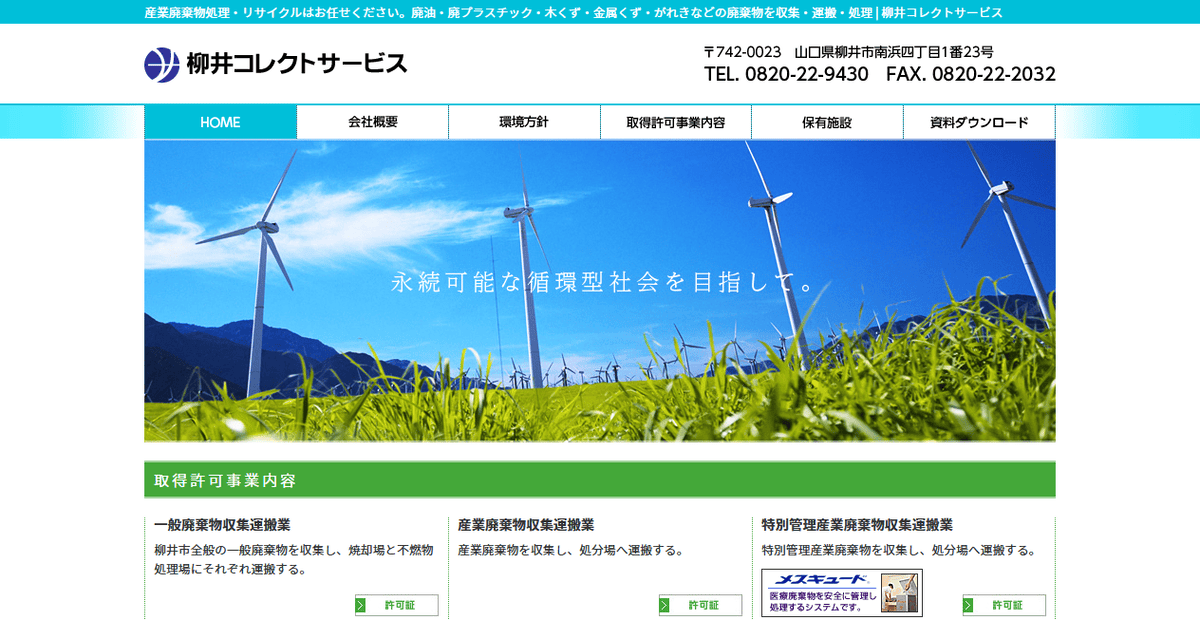Open the 保有施設 menu item

827,121
